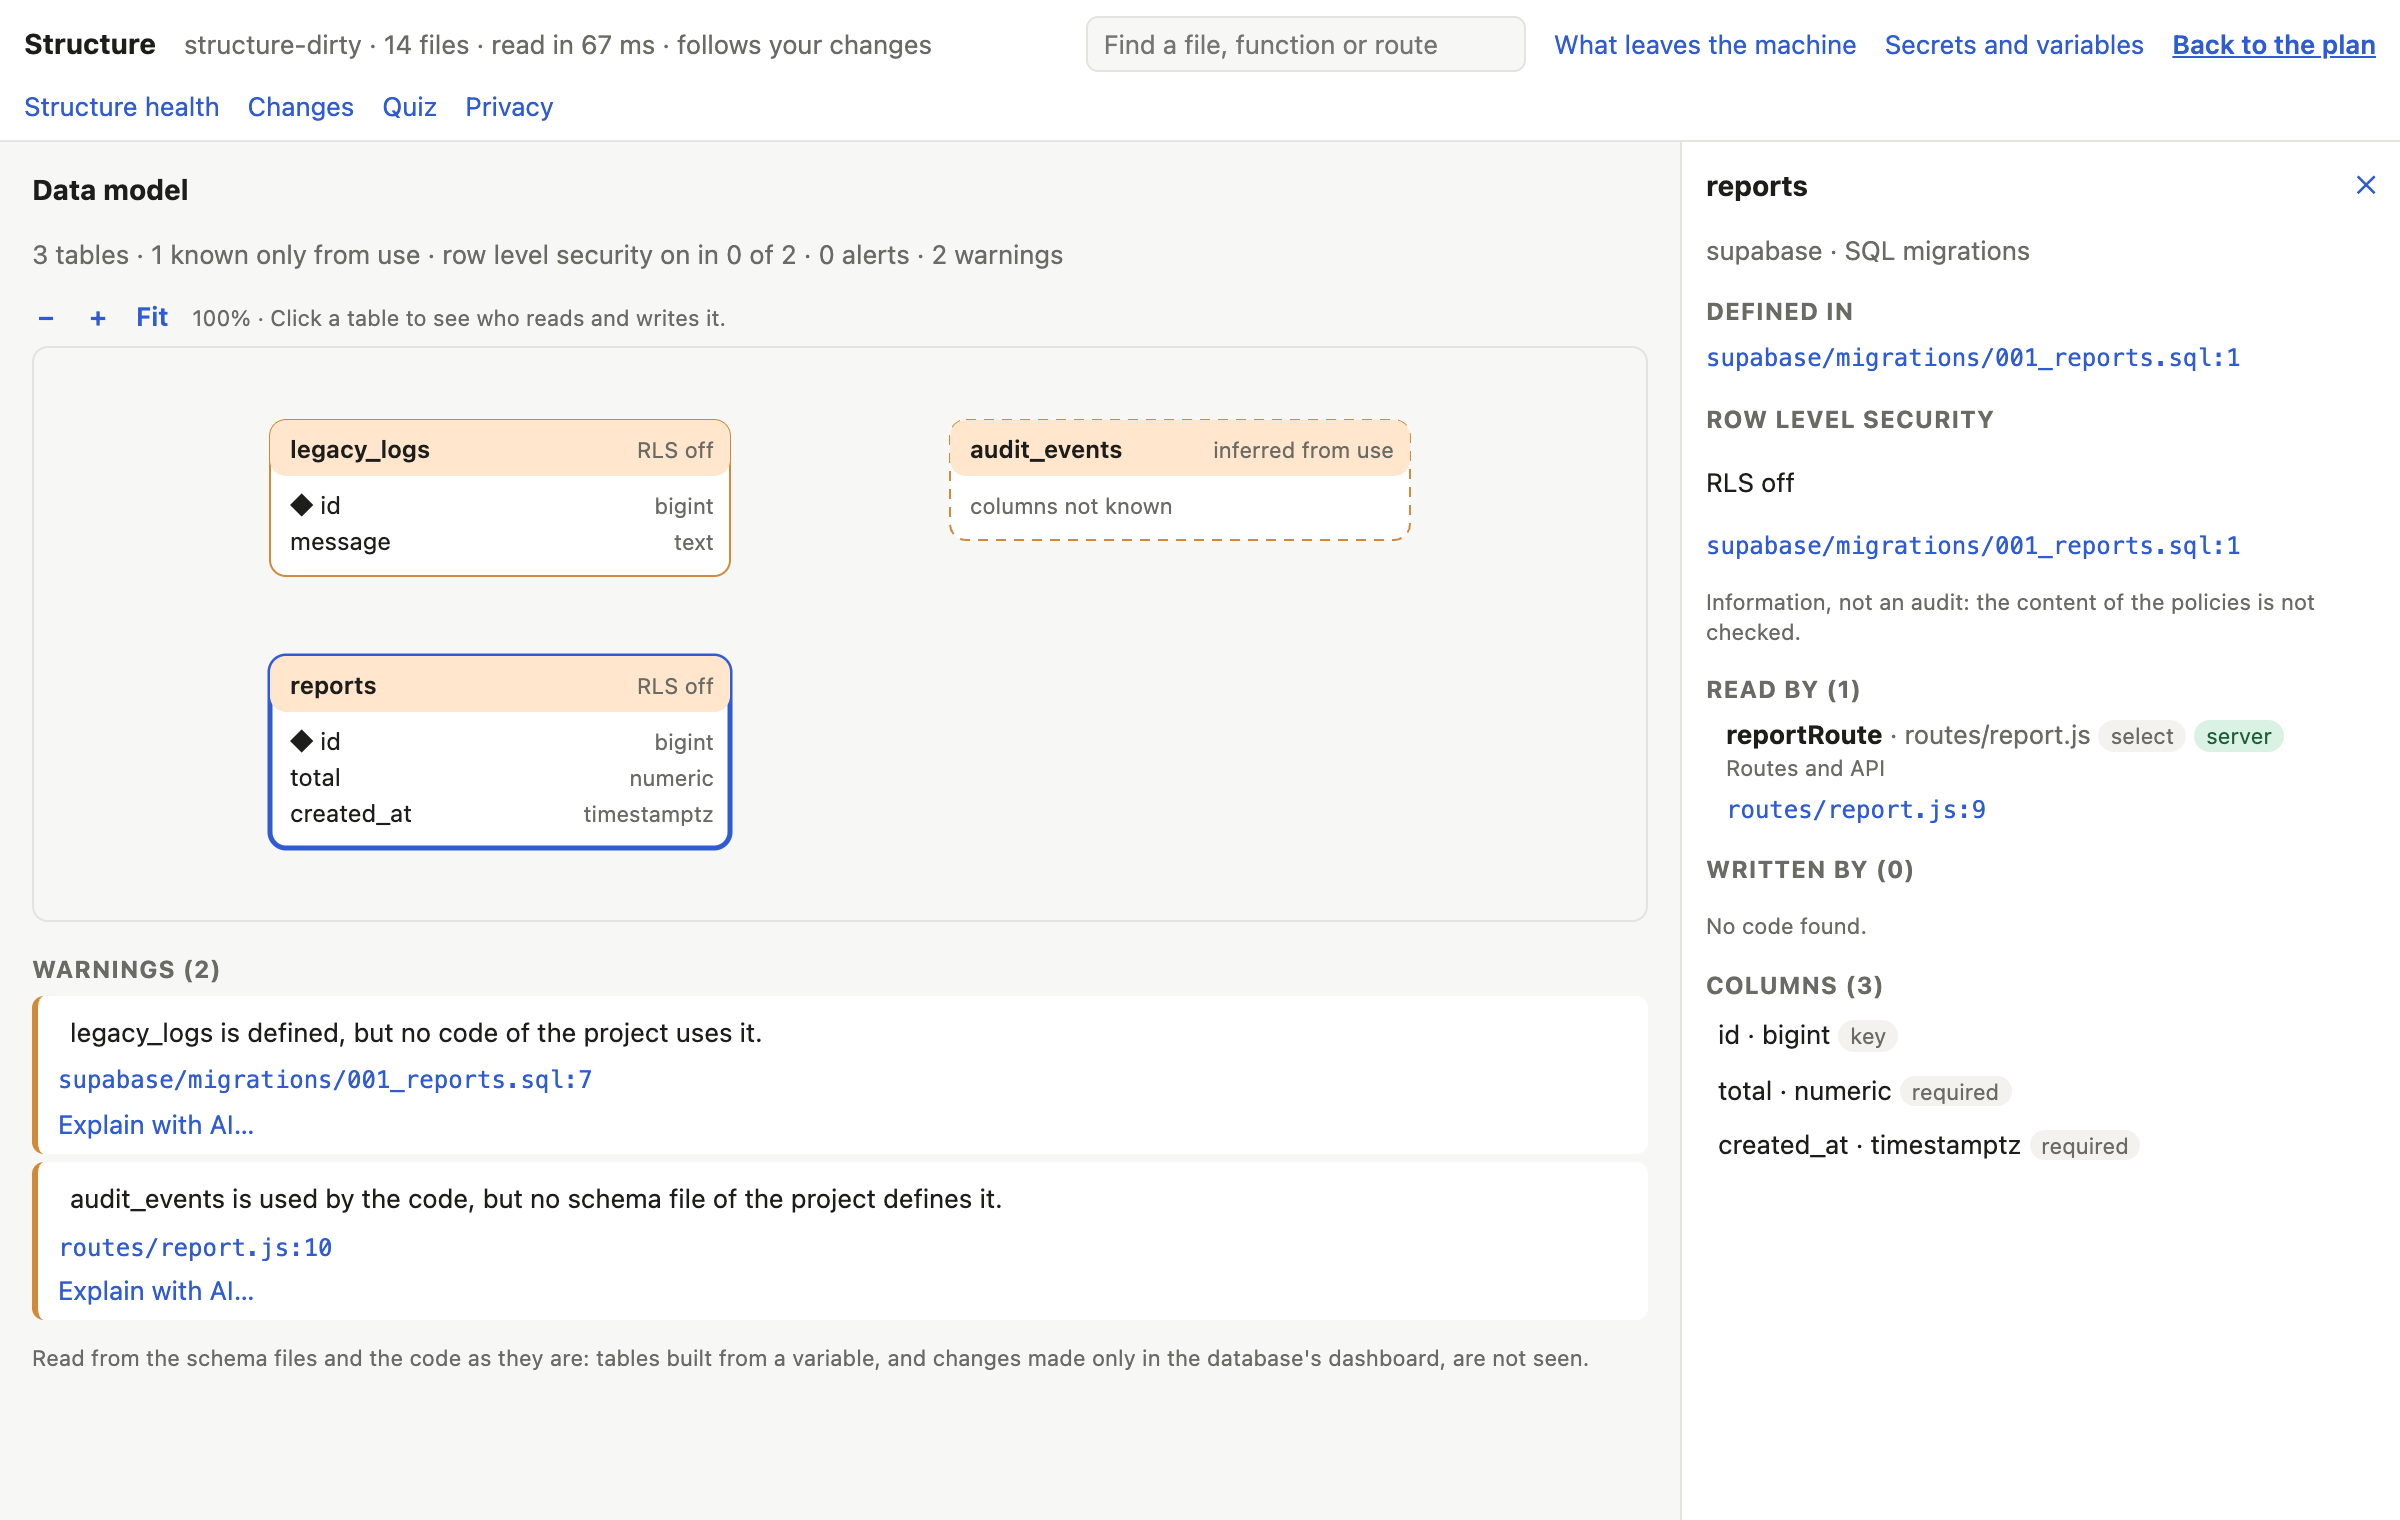Click the WARNINGS (2) section heading

click(x=126, y=969)
